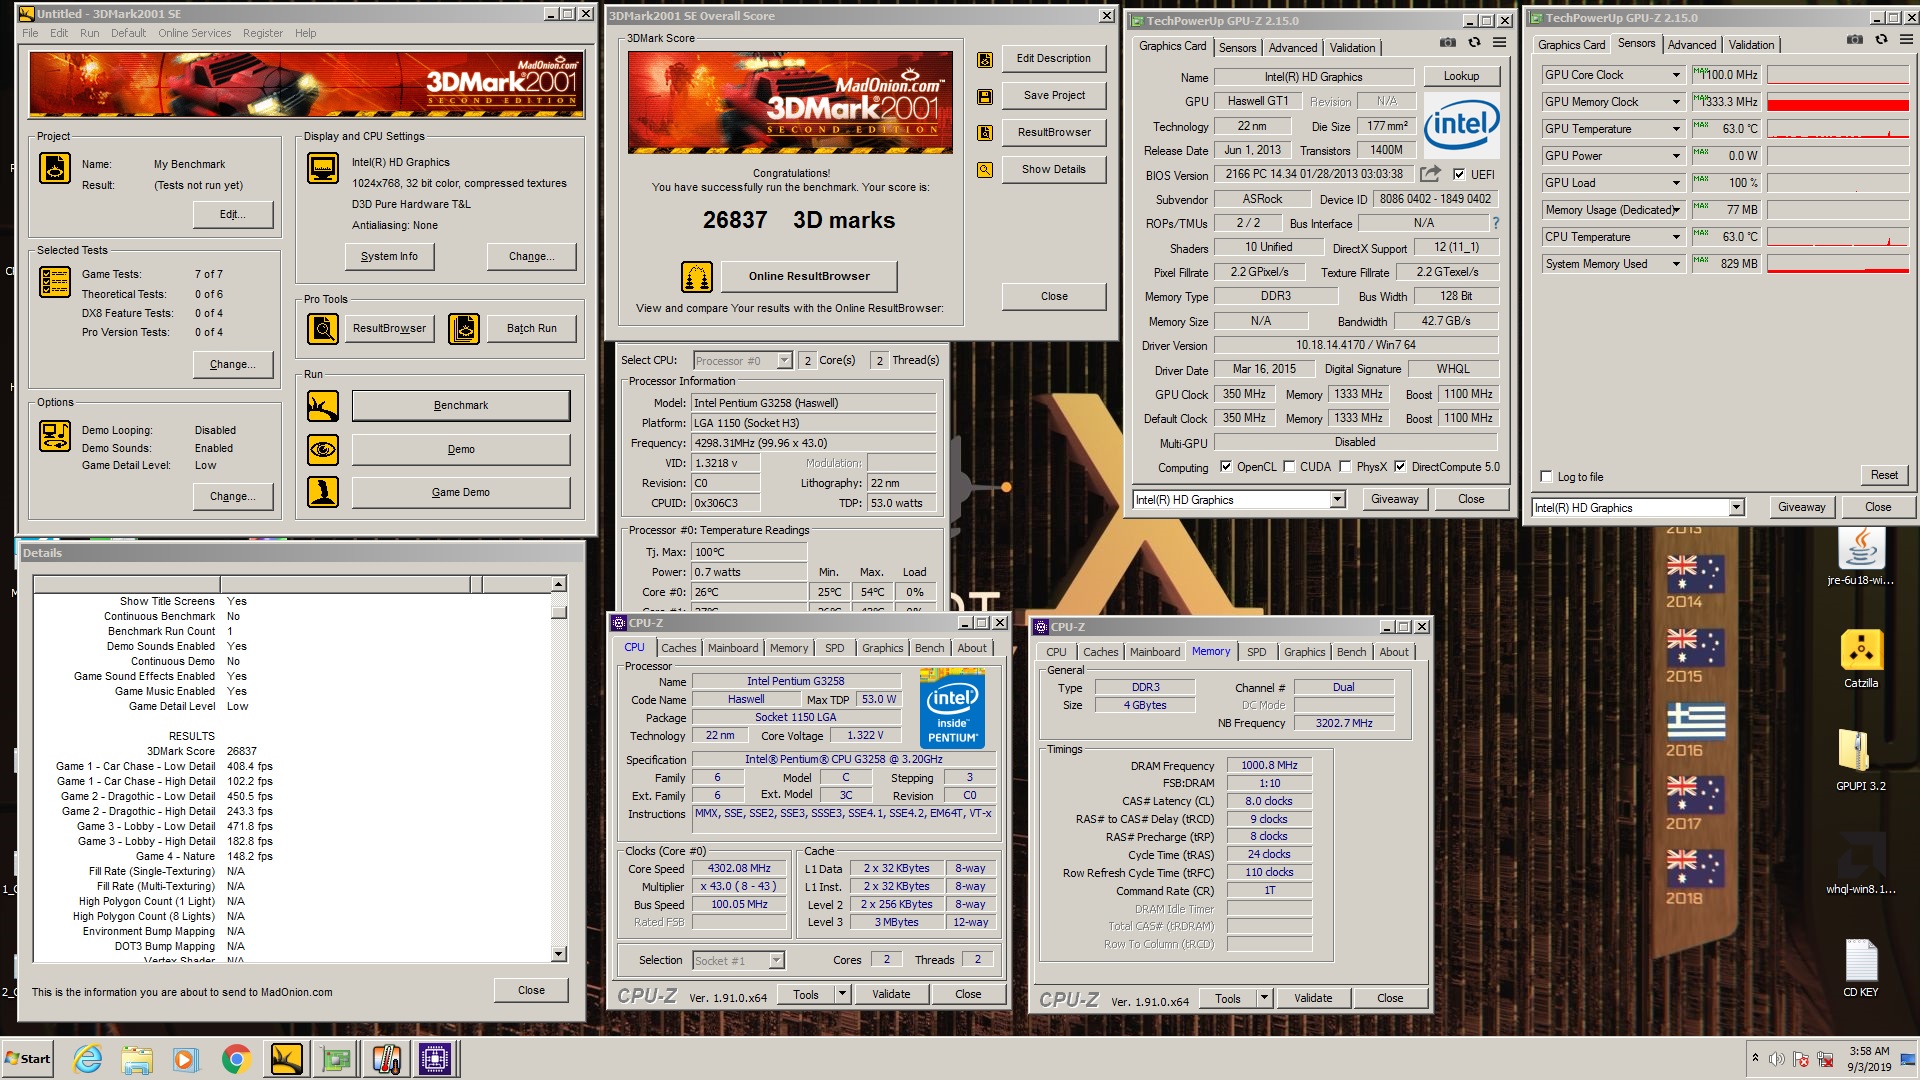This screenshot has height=1080, width=1920.
Task: Click the System Info button
Action: [x=389, y=257]
